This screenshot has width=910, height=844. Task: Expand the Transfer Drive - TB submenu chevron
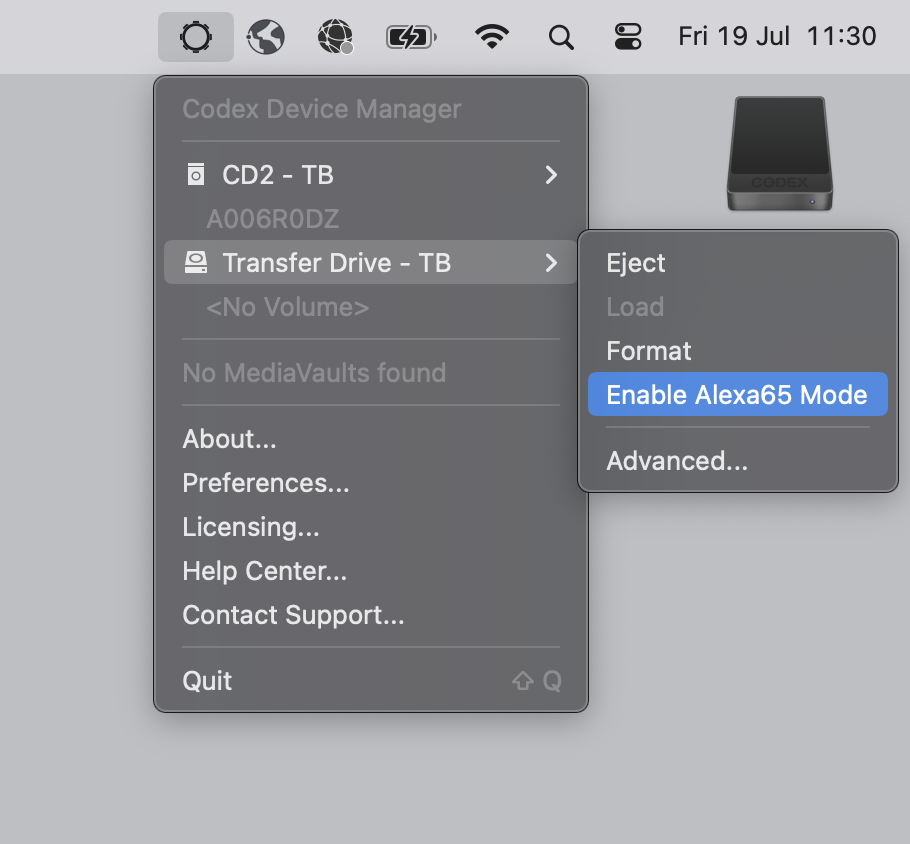tap(550, 263)
